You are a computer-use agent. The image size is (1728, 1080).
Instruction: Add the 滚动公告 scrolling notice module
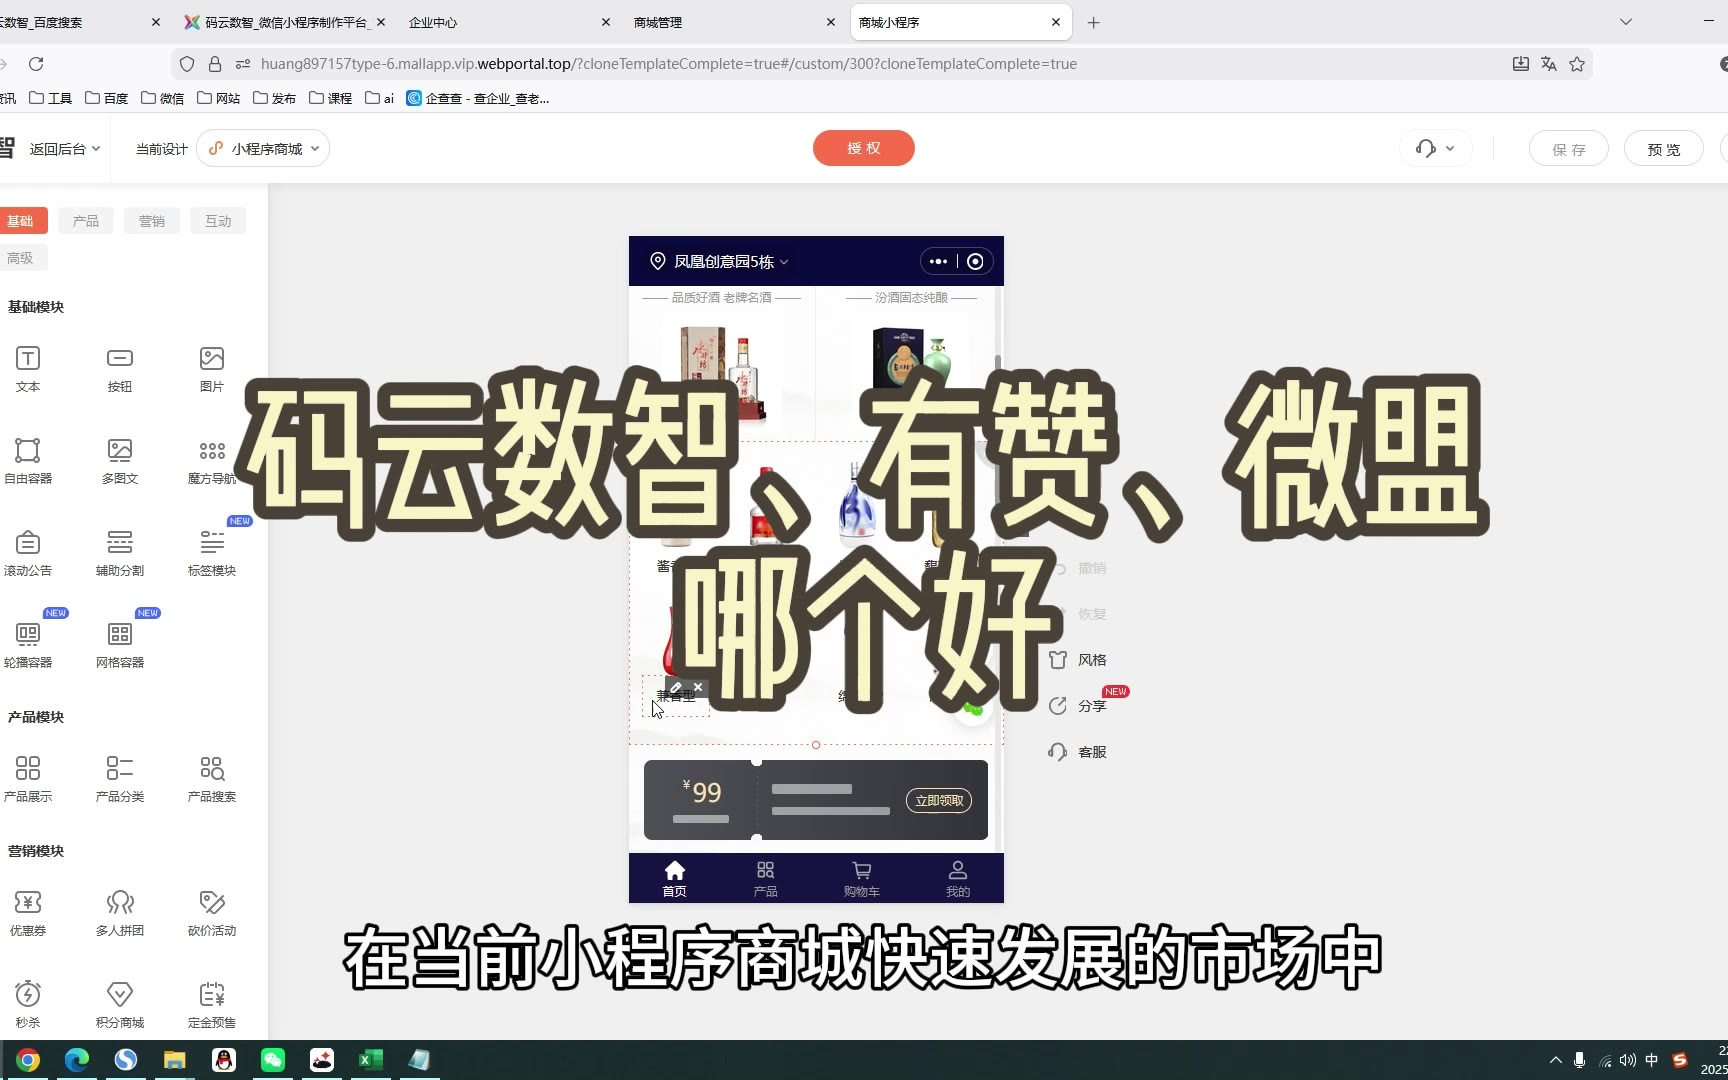click(28, 553)
